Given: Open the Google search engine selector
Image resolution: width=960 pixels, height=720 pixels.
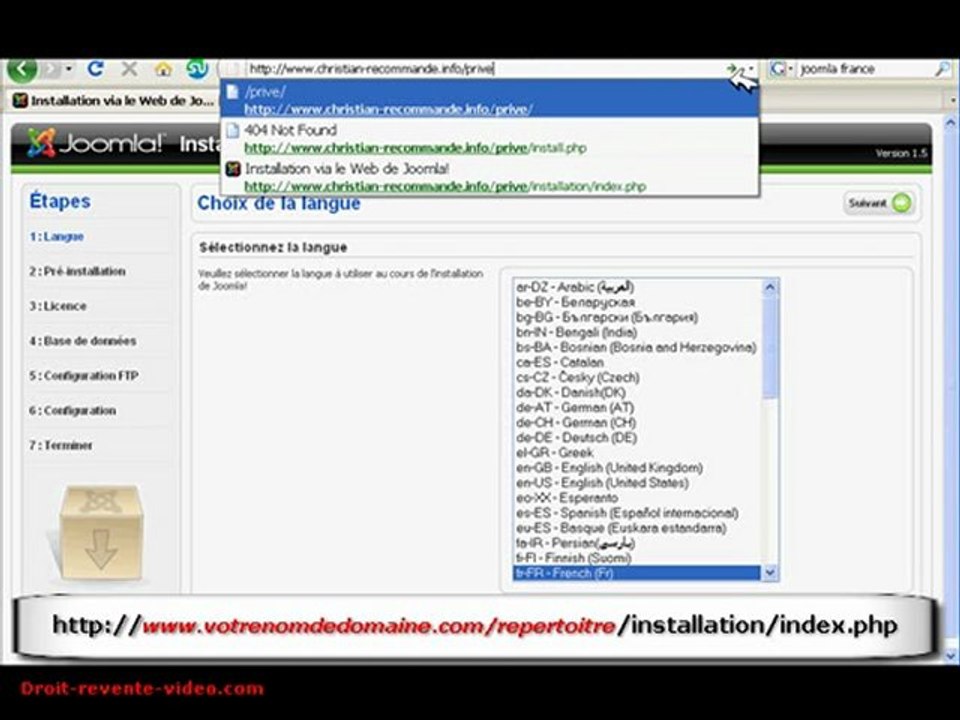Looking at the screenshot, I should pyautogui.click(x=781, y=69).
